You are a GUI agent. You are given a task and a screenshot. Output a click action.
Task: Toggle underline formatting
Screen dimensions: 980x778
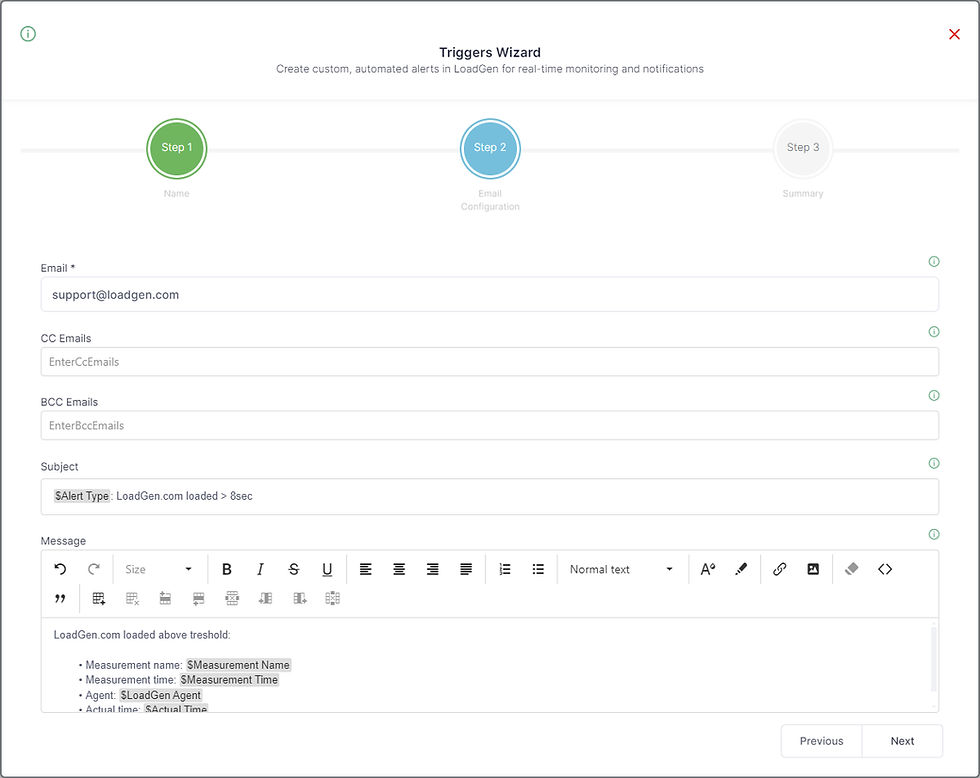(x=327, y=568)
